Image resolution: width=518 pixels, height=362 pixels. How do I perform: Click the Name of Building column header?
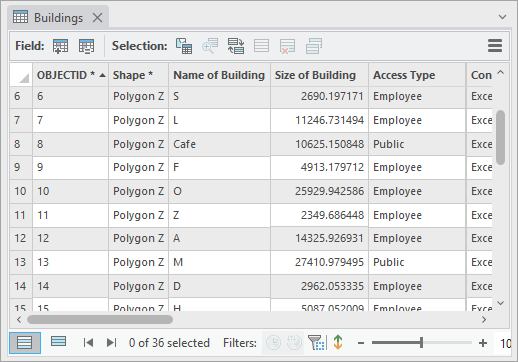point(219,75)
